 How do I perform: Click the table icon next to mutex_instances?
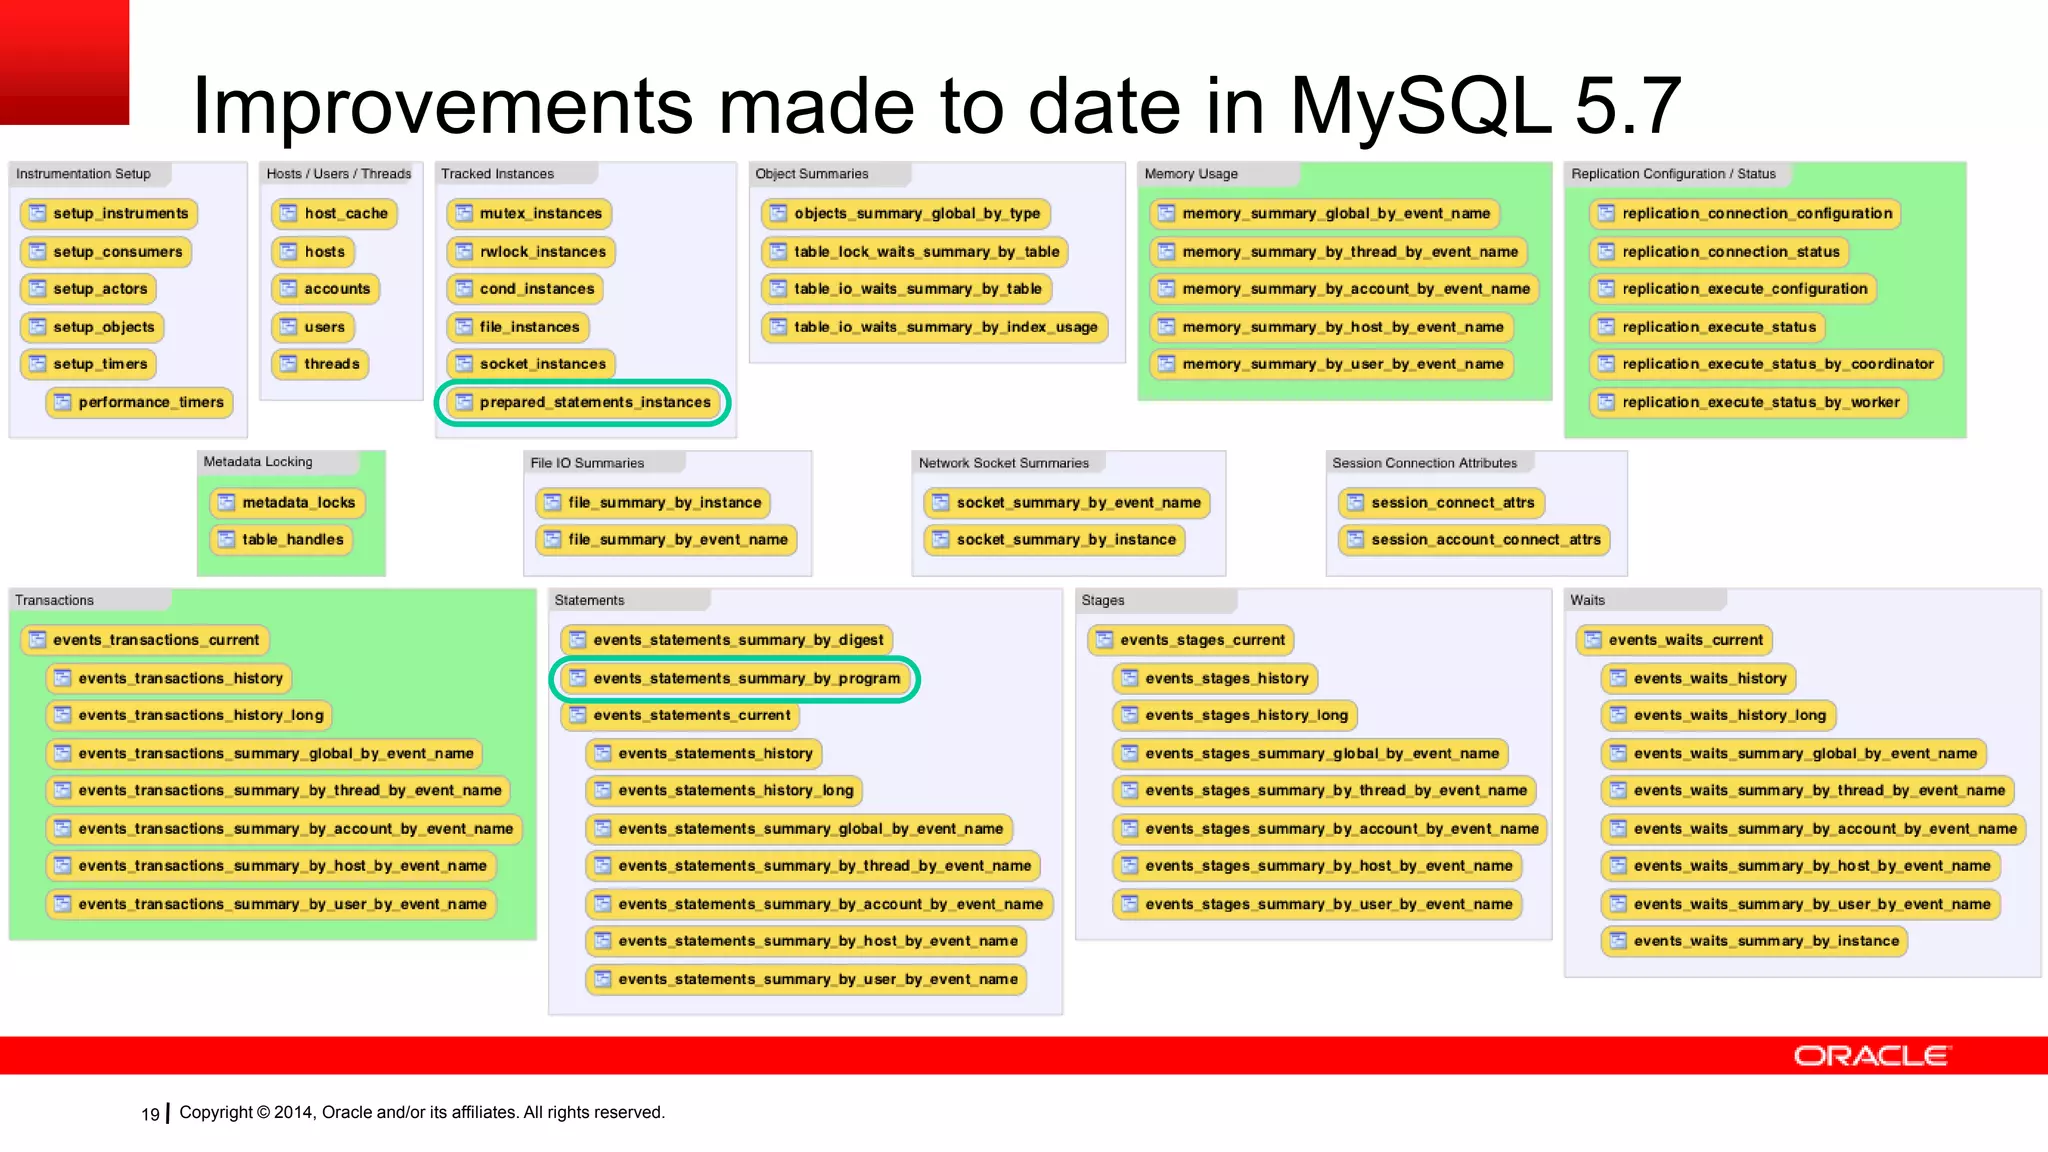464,213
